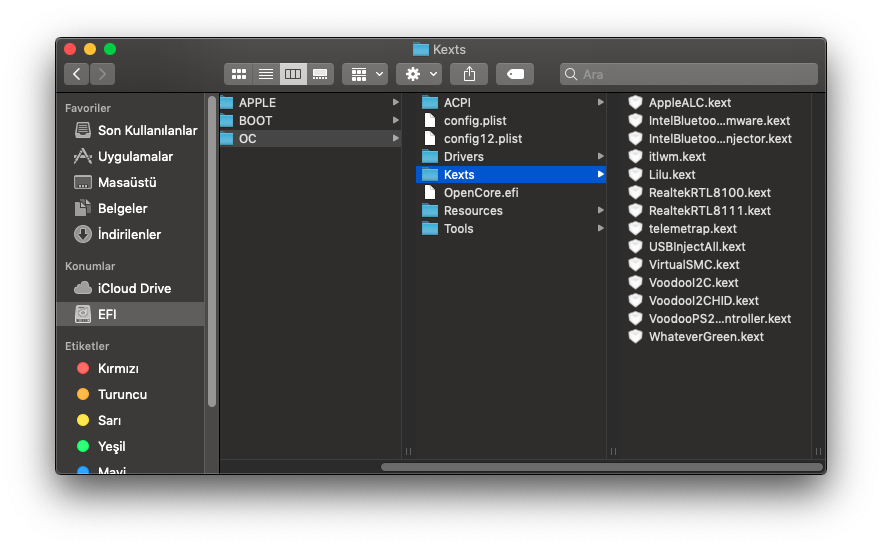Click the horizontal scrollbar at bottom
882x548 pixels.
click(x=600, y=467)
